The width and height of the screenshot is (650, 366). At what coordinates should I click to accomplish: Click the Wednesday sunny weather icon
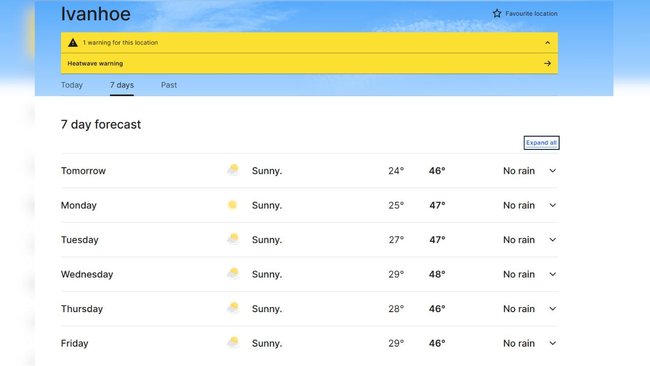click(233, 273)
